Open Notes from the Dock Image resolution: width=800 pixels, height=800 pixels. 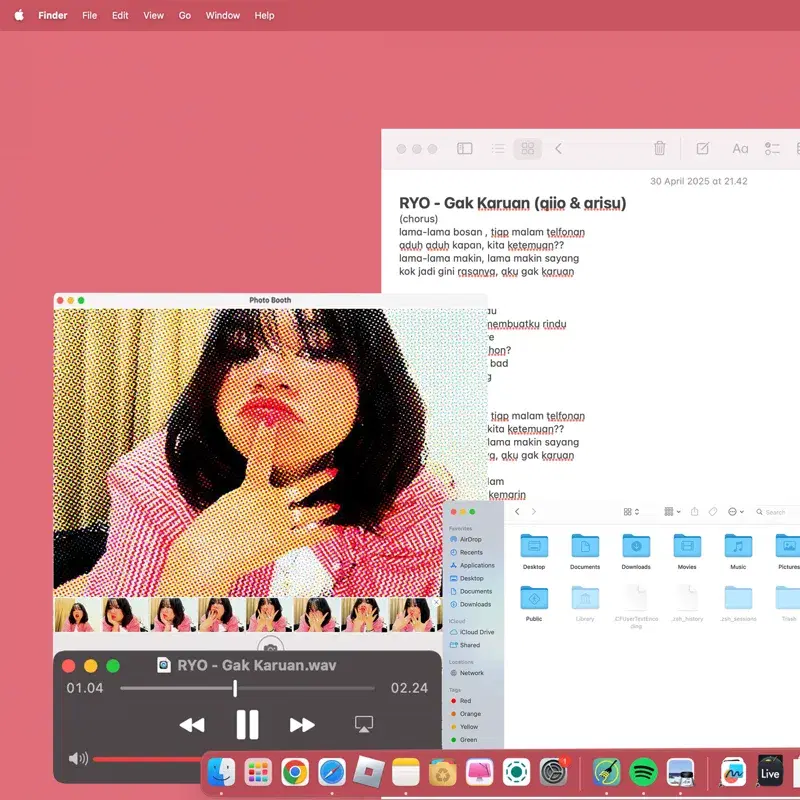pyautogui.click(x=406, y=772)
